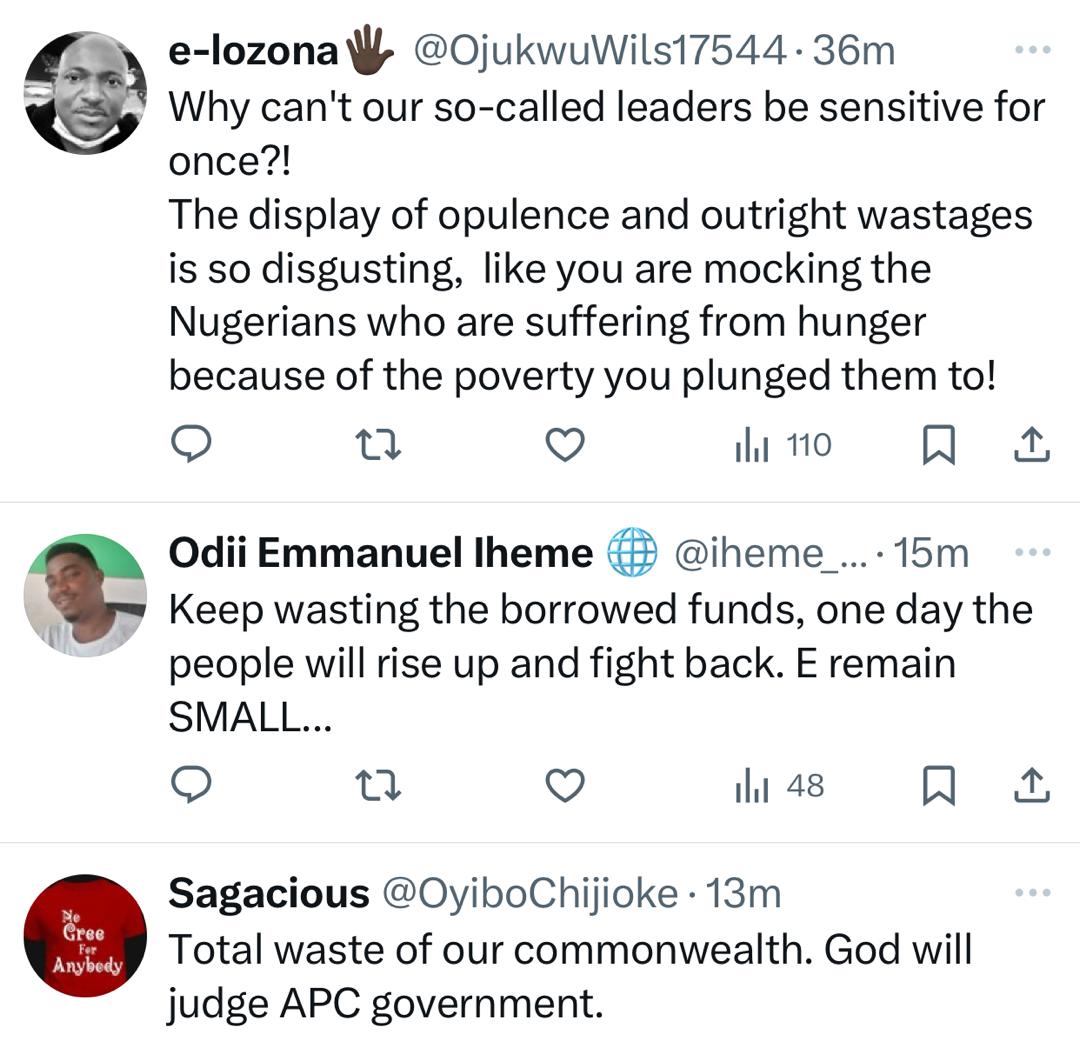1080x1040 pixels.
Task: Retweet e-lozona's post about leaders
Action: [x=379, y=445]
